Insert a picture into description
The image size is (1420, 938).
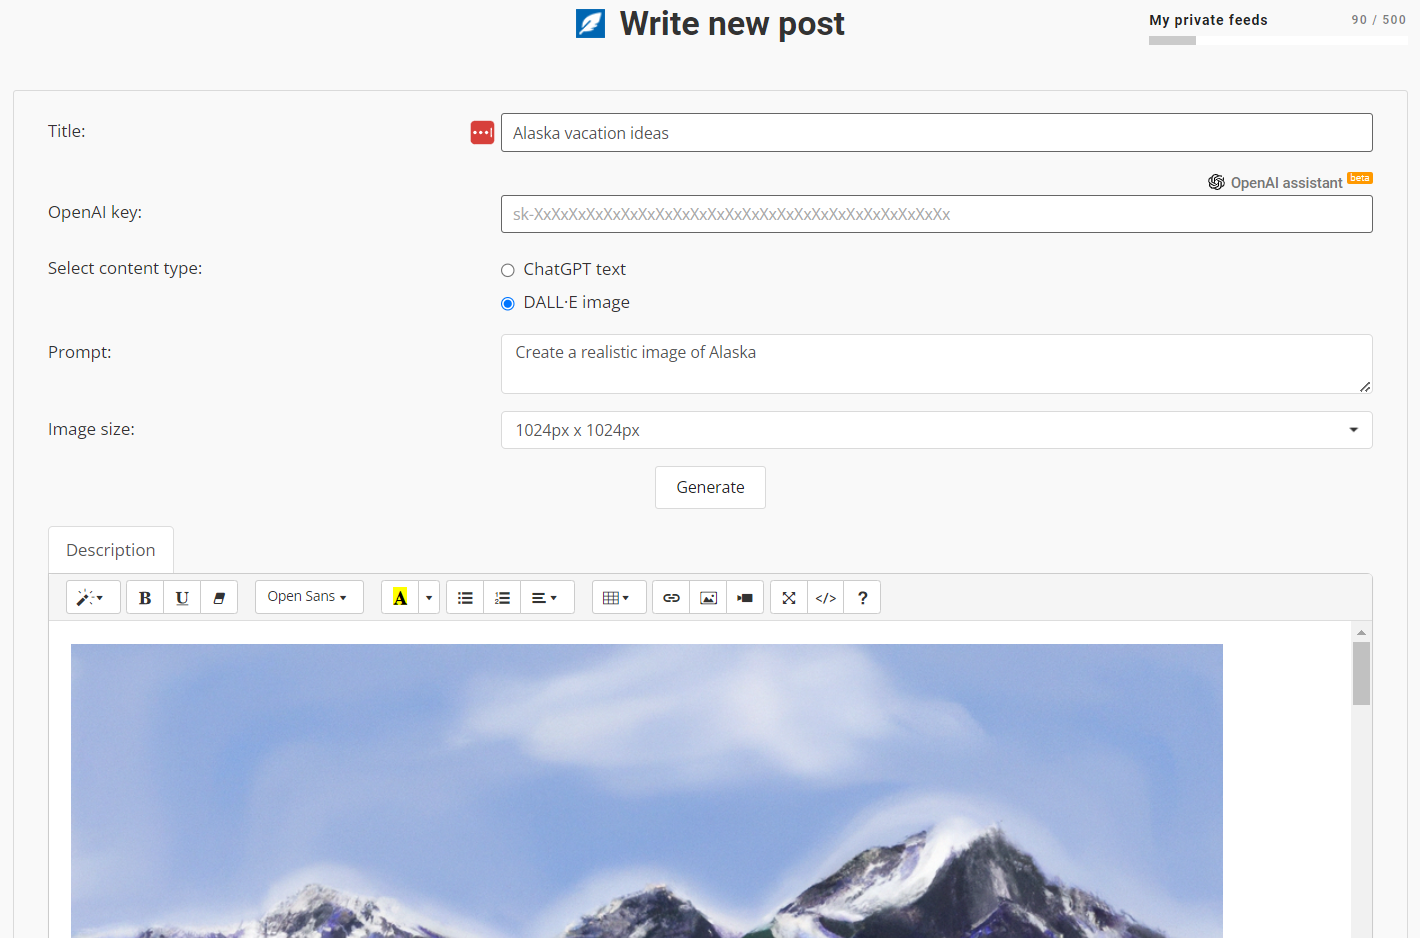708,597
